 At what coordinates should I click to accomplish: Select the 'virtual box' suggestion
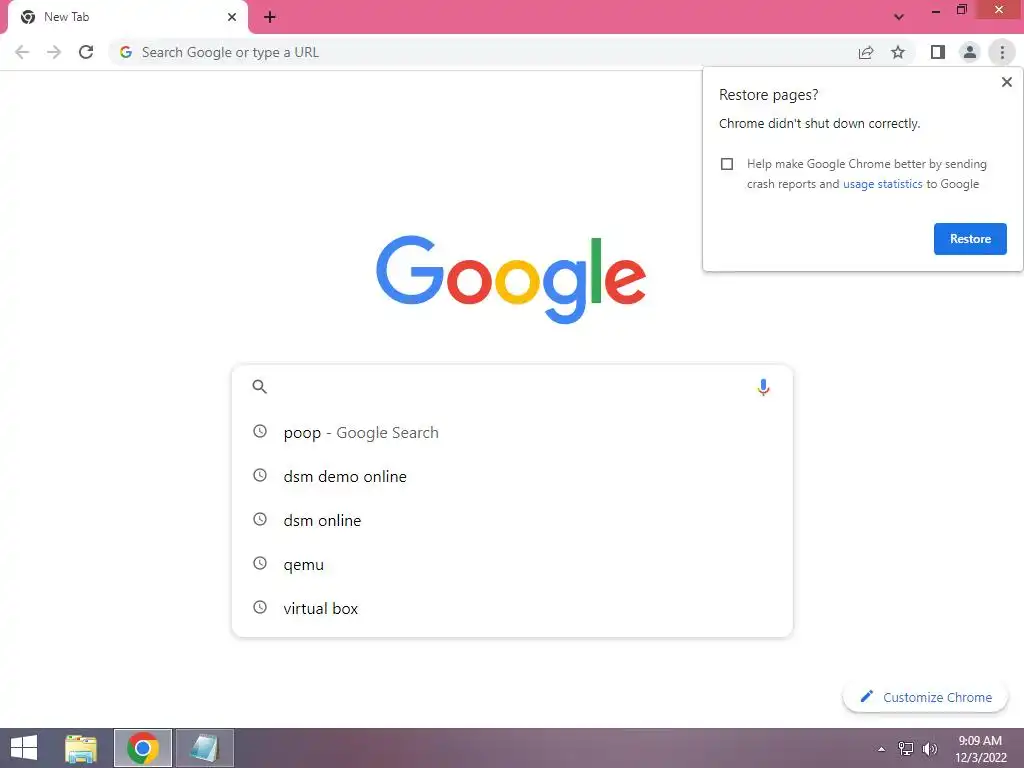pos(512,608)
